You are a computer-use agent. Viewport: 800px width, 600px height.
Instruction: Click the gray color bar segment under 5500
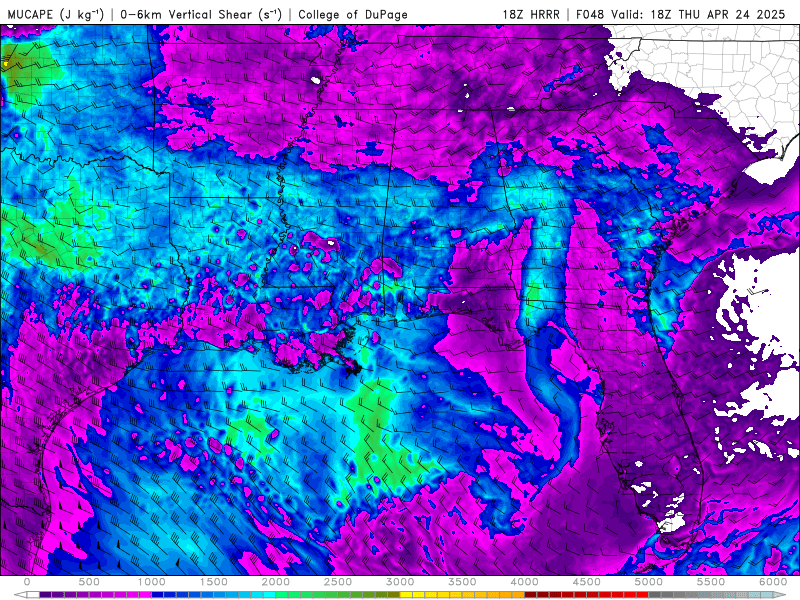click(717, 595)
